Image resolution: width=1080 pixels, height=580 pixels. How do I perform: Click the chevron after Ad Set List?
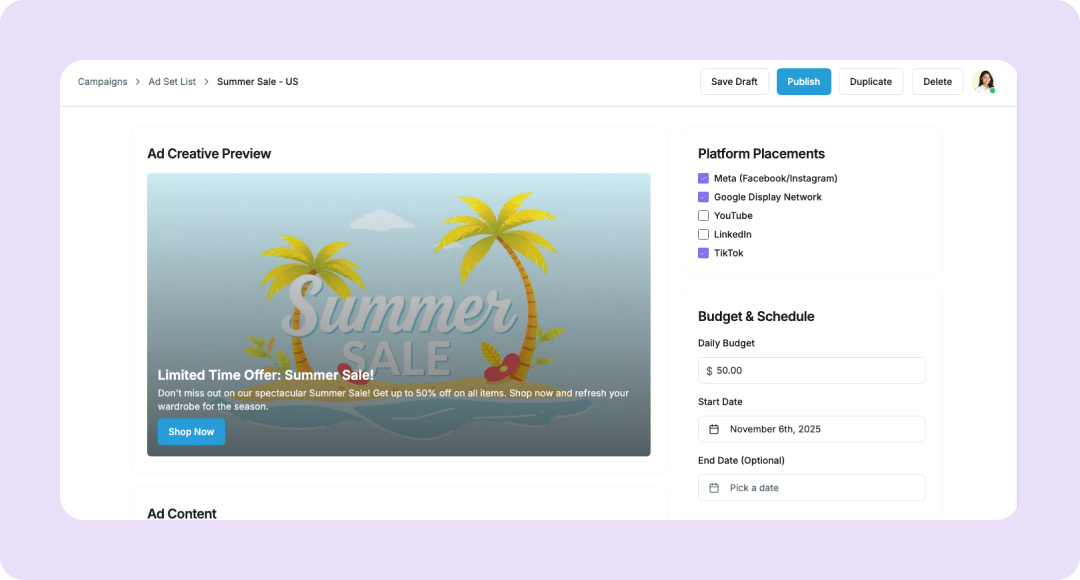[x=206, y=82]
